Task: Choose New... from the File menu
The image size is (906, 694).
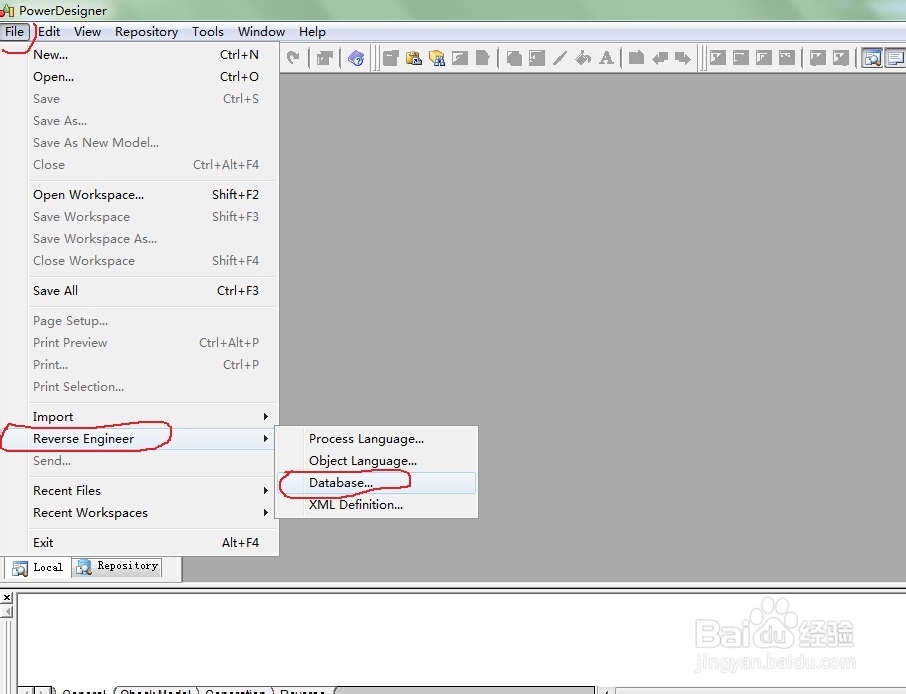Action: tap(153, 55)
